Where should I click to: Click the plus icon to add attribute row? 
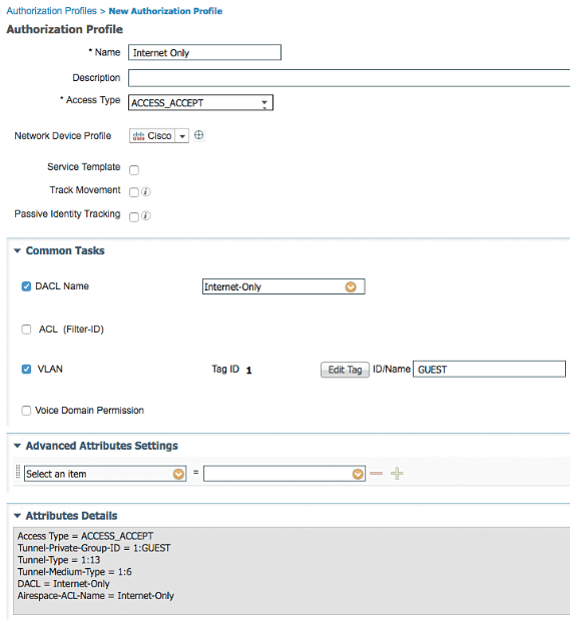coord(397,473)
